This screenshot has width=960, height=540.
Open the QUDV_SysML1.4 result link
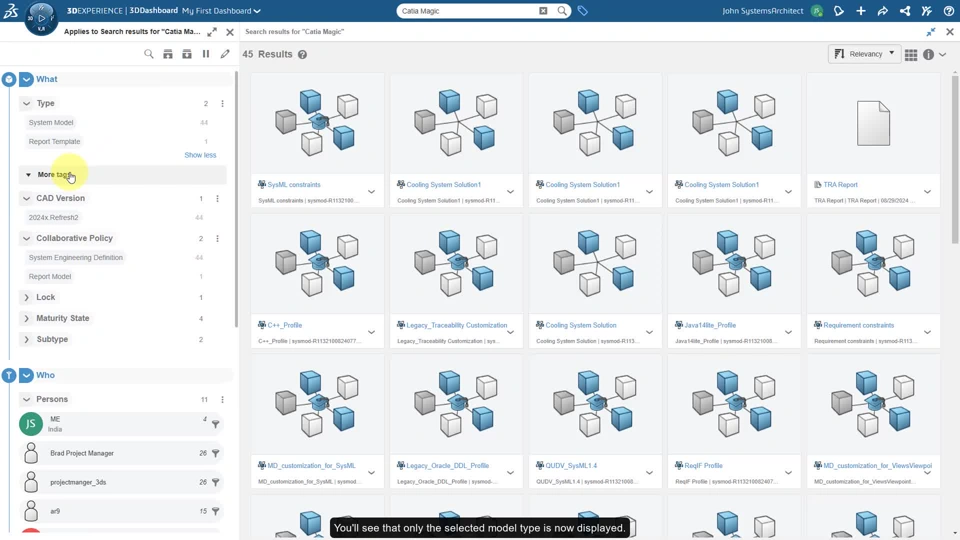click(x=571, y=465)
